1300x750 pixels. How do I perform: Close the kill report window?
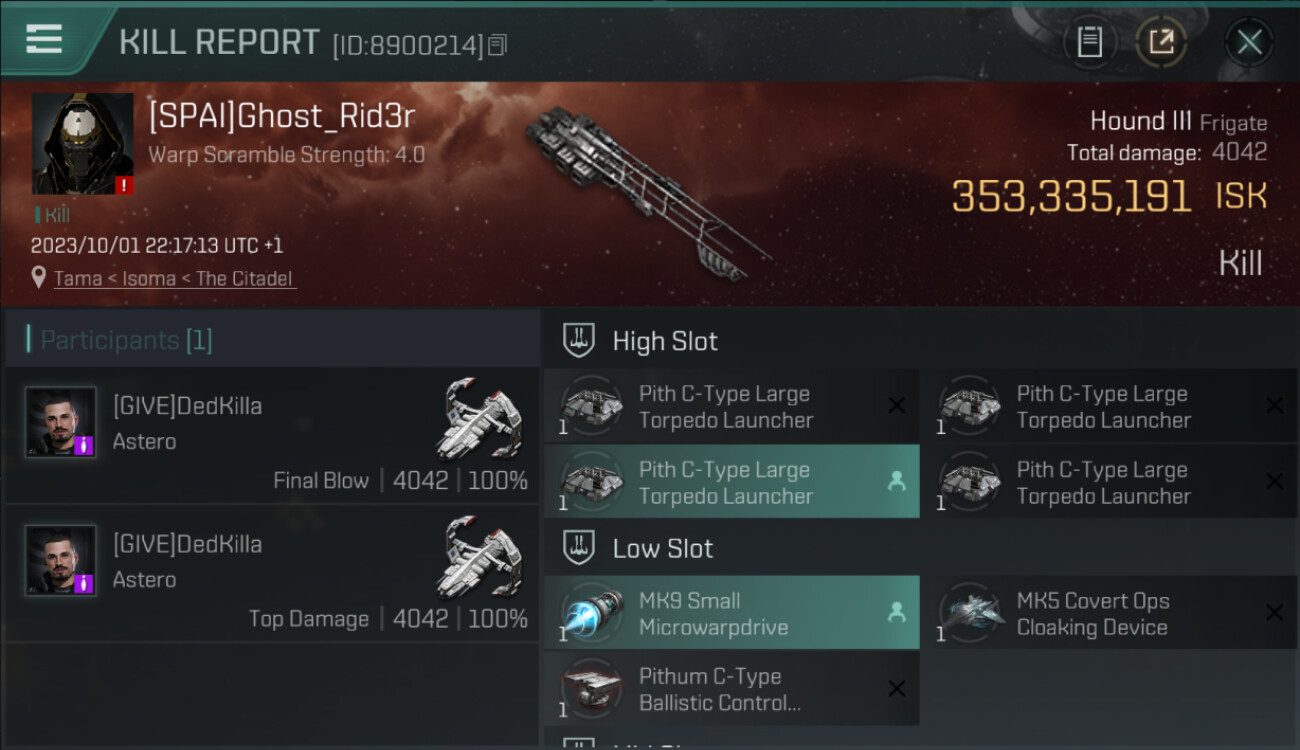[1249, 42]
